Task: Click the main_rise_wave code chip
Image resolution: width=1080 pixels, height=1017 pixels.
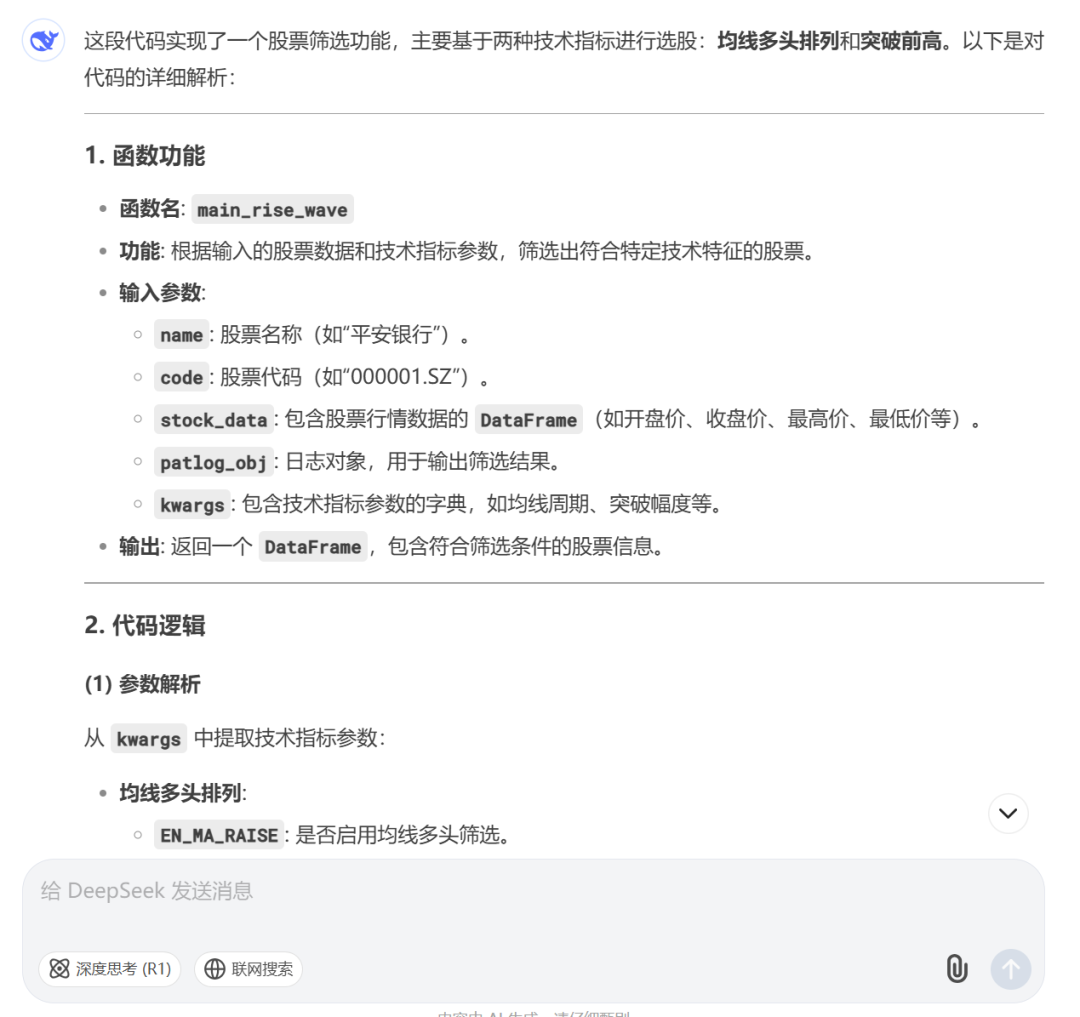Action: (273, 209)
